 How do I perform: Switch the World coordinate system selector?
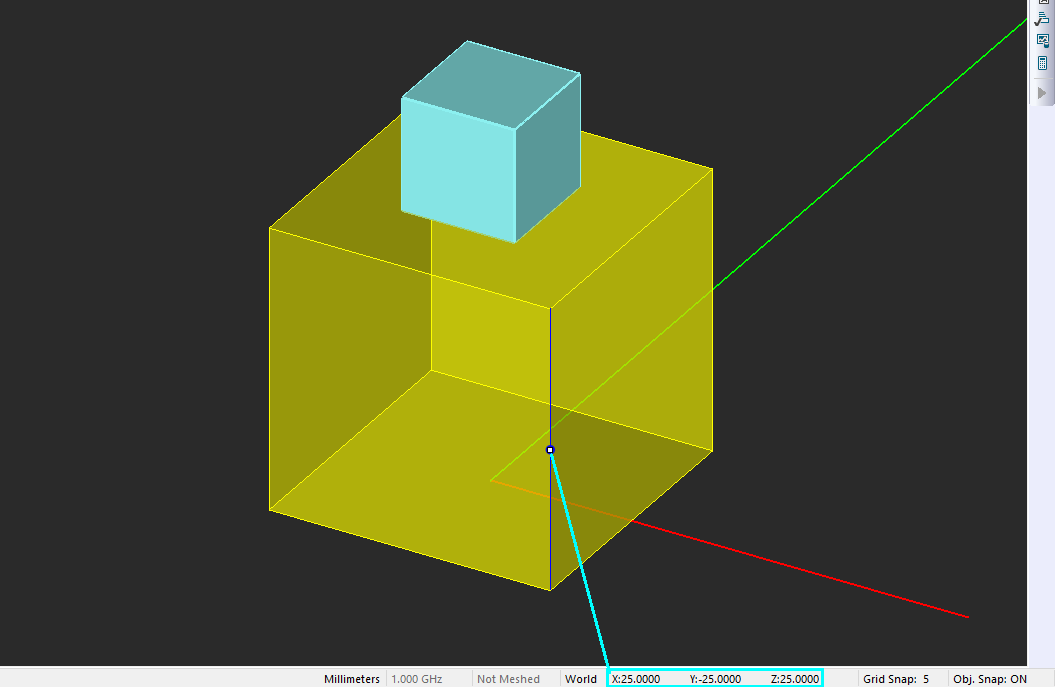(581, 679)
